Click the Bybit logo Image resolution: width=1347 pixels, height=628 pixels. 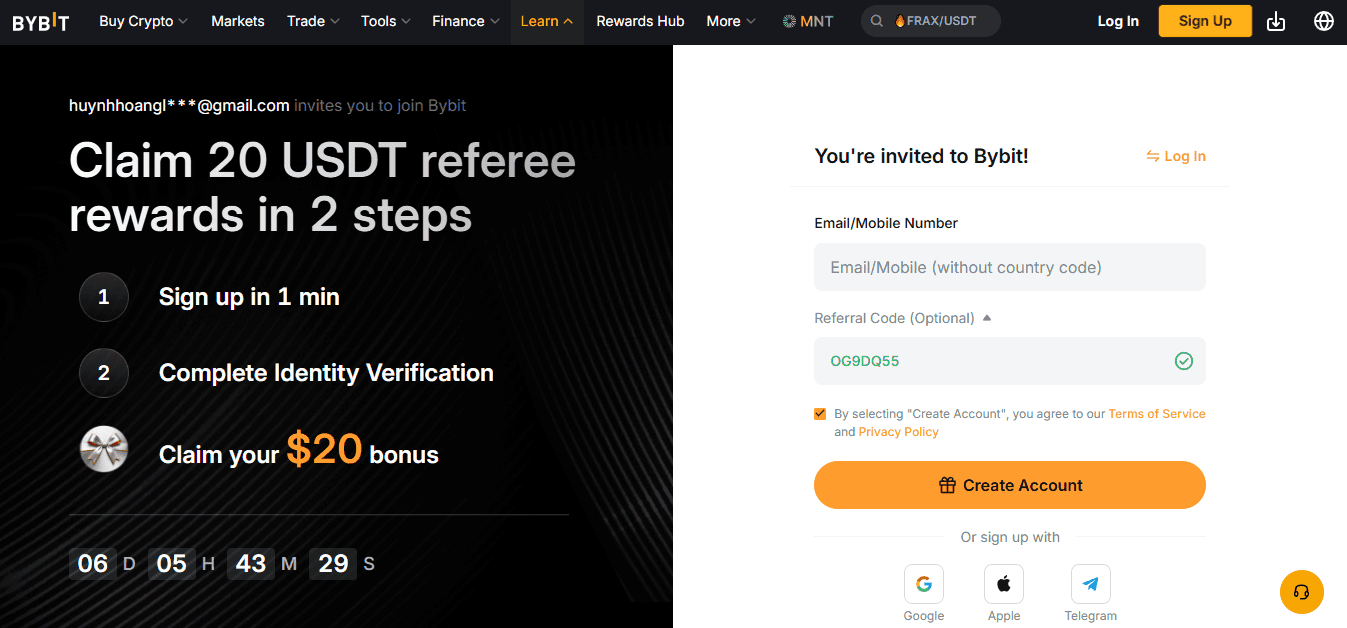40,20
